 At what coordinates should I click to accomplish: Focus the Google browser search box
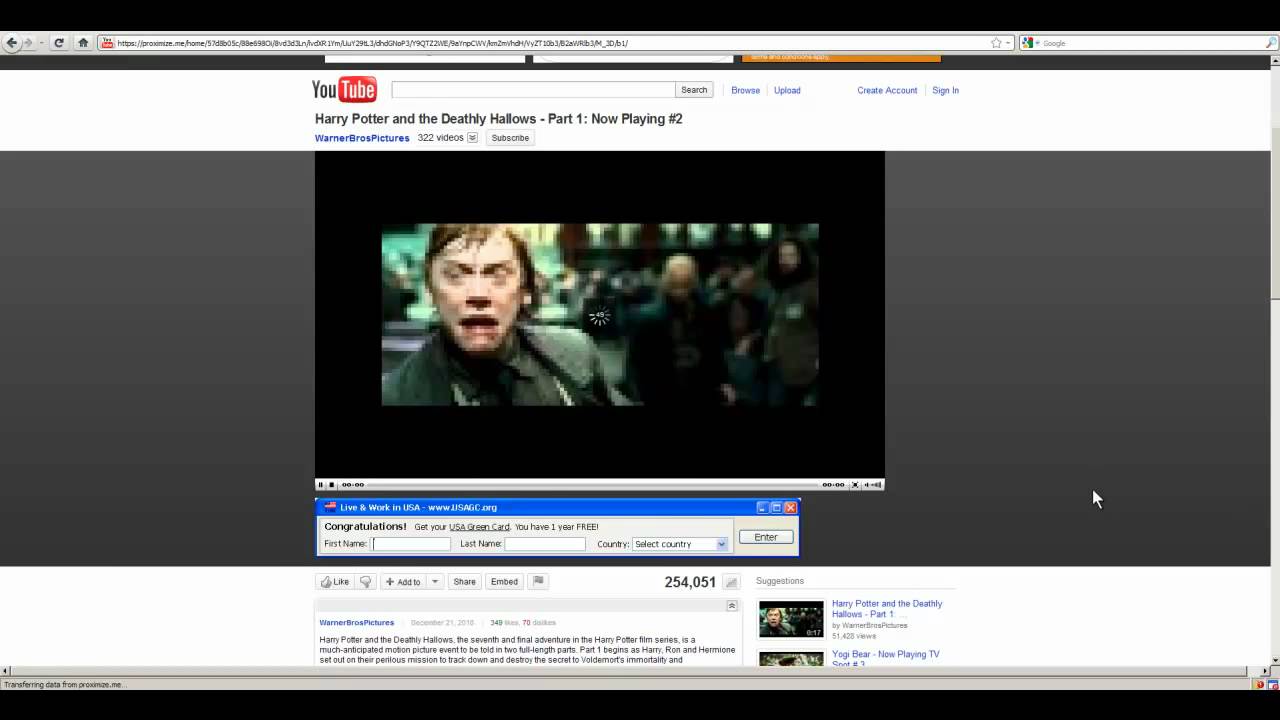coord(1152,43)
